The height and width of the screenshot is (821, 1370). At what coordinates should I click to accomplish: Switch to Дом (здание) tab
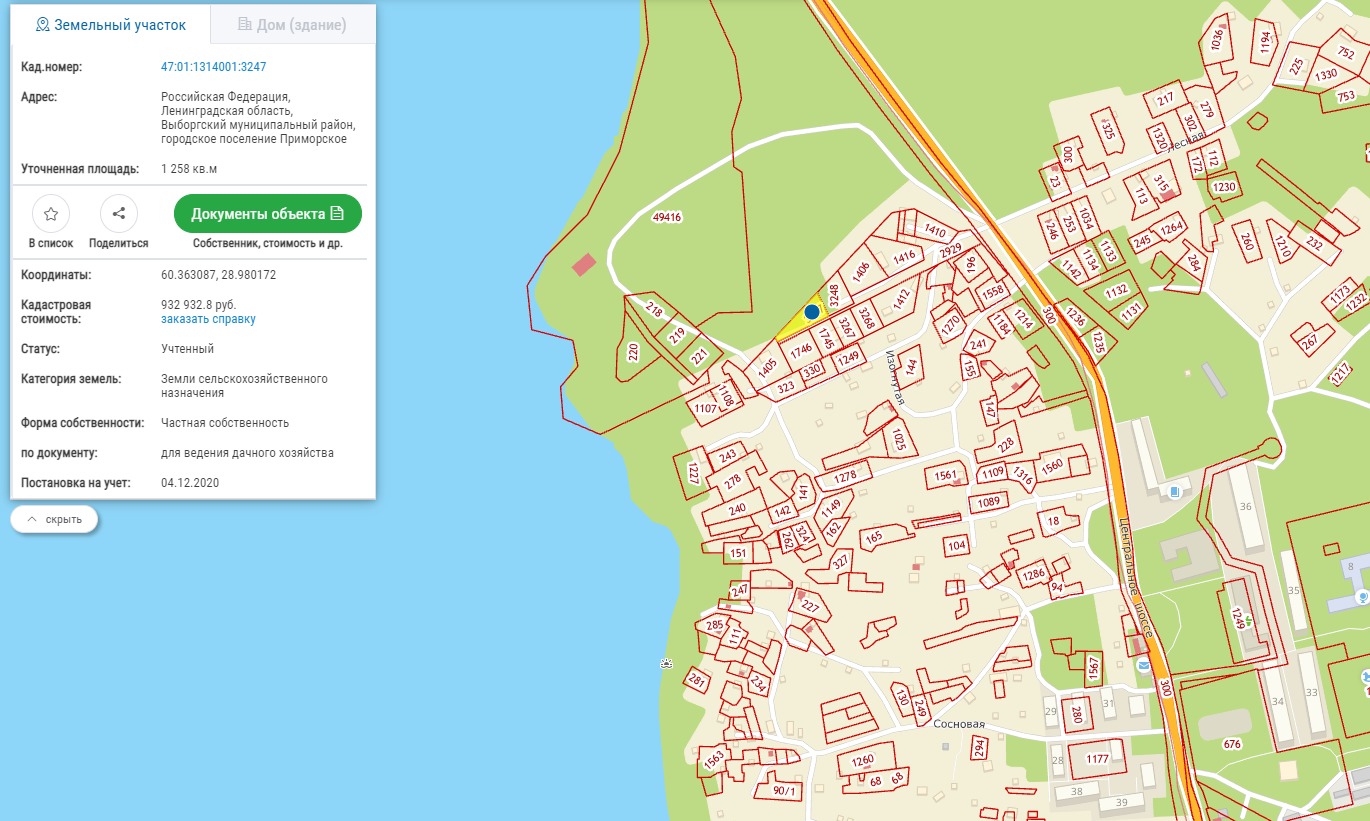click(293, 25)
